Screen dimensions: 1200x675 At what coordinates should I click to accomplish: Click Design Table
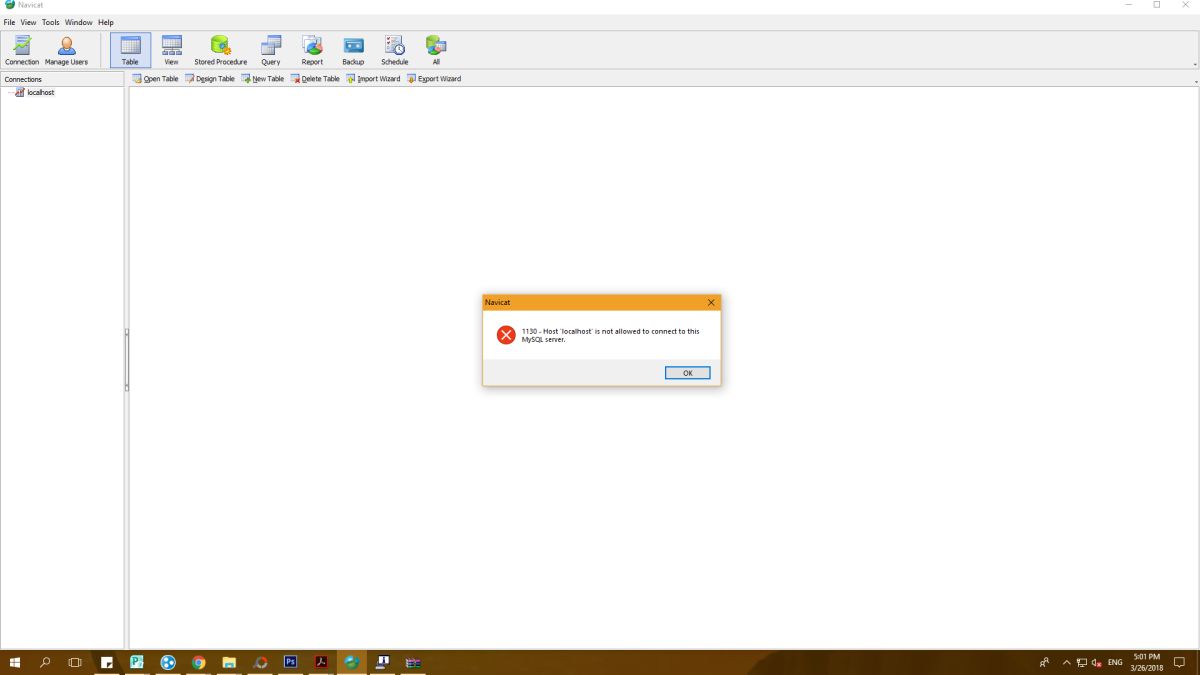(210, 79)
